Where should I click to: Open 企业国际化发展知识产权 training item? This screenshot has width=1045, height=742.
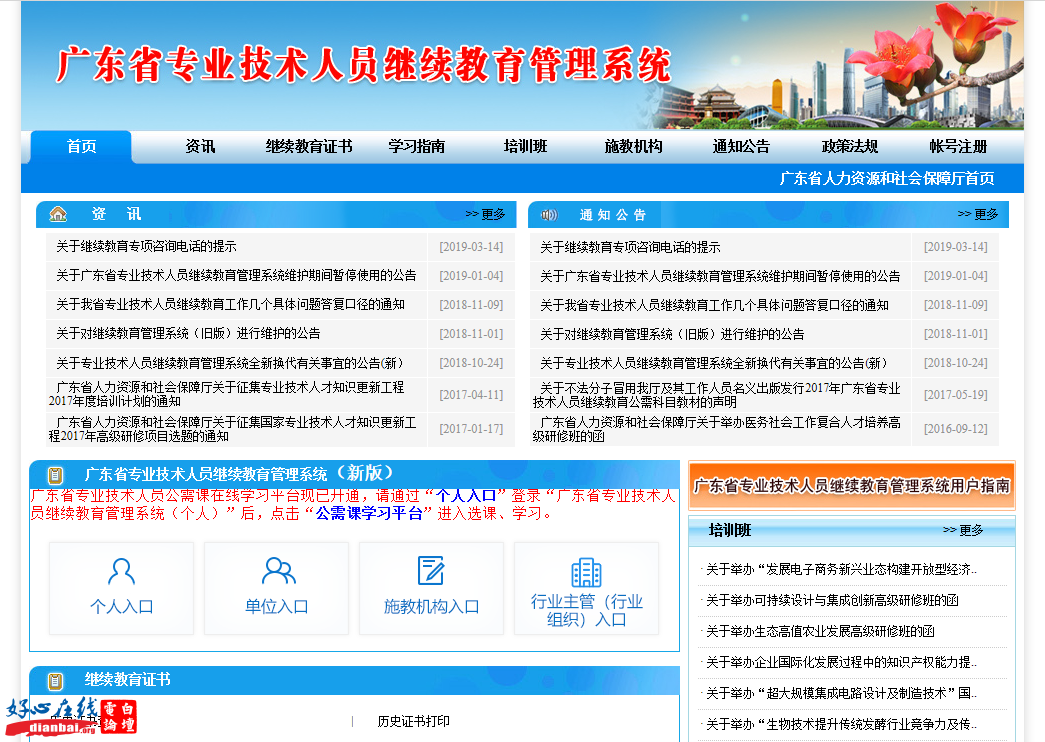click(x=841, y=662)
